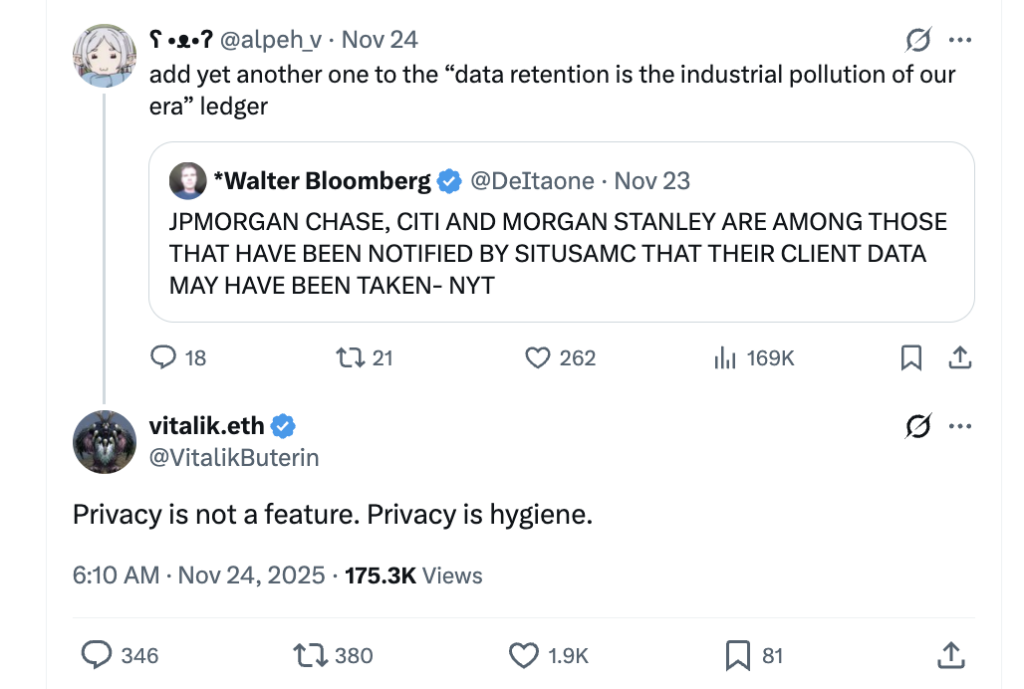
Task: Bookmark alpeh_v's tweet
Action: [x=911, y=357]
